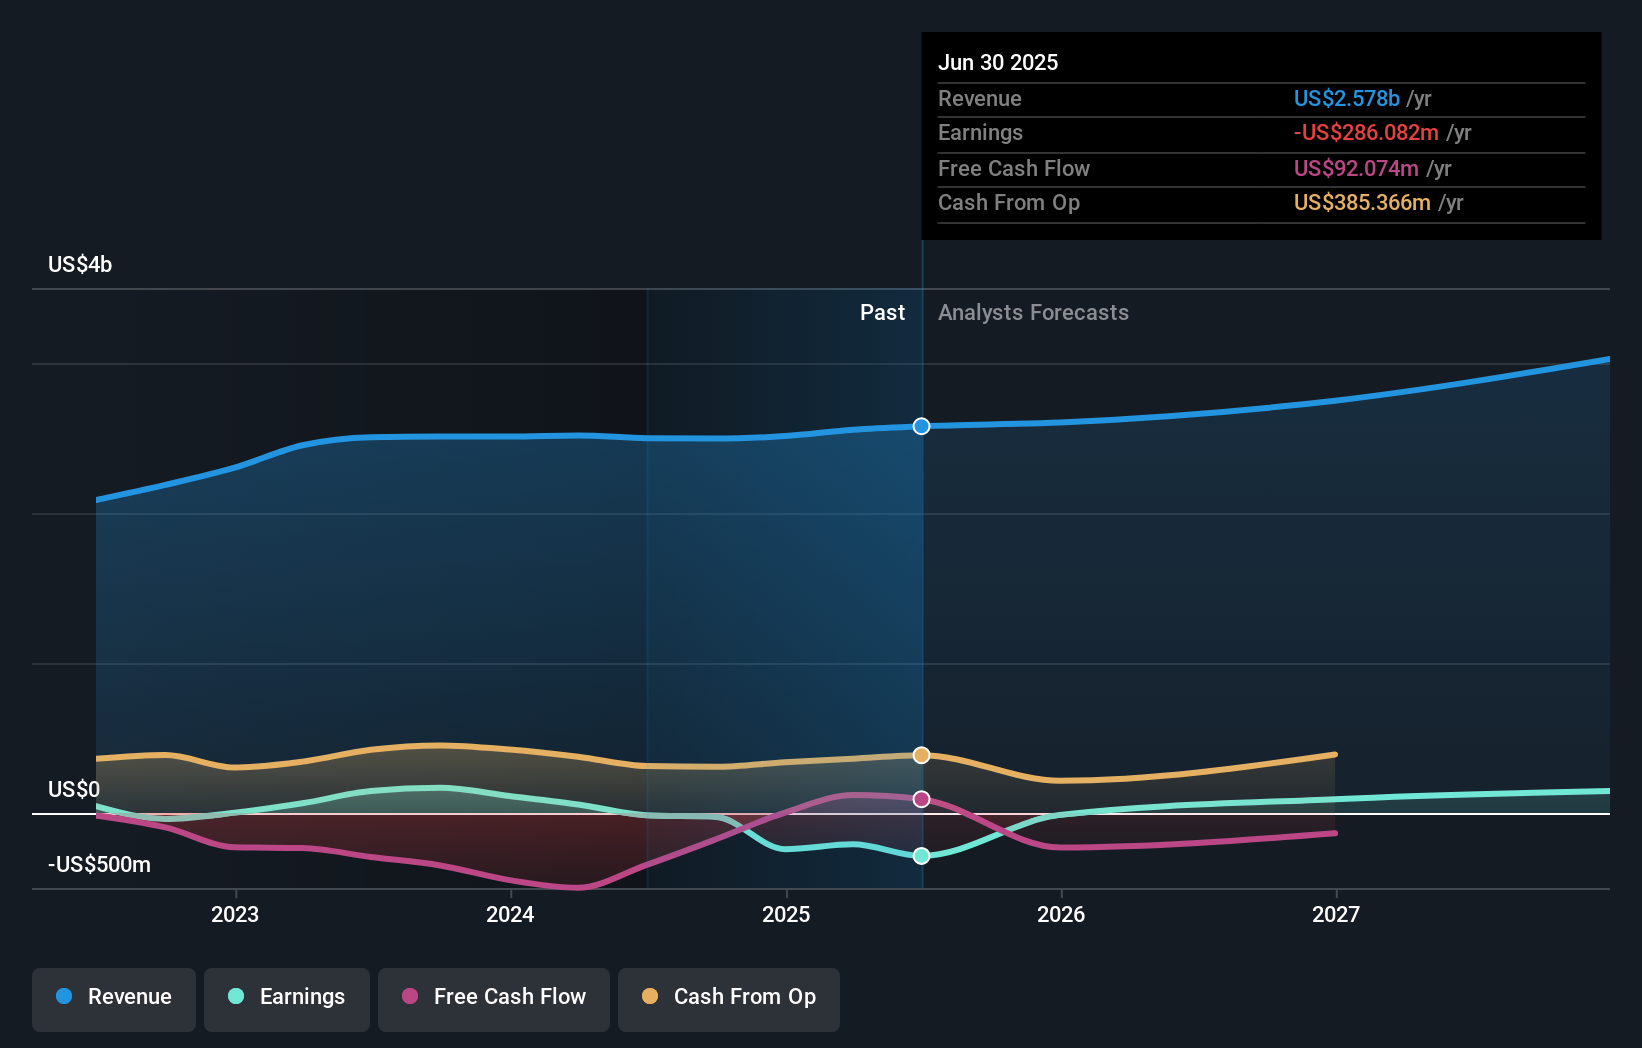
Task: Click the Free Cash Flow pink data point
Action: tap(921, 799)
